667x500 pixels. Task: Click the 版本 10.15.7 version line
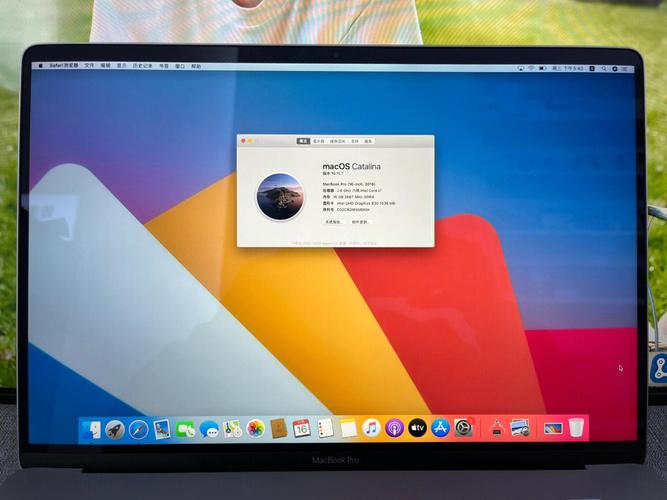coord(333,174)
